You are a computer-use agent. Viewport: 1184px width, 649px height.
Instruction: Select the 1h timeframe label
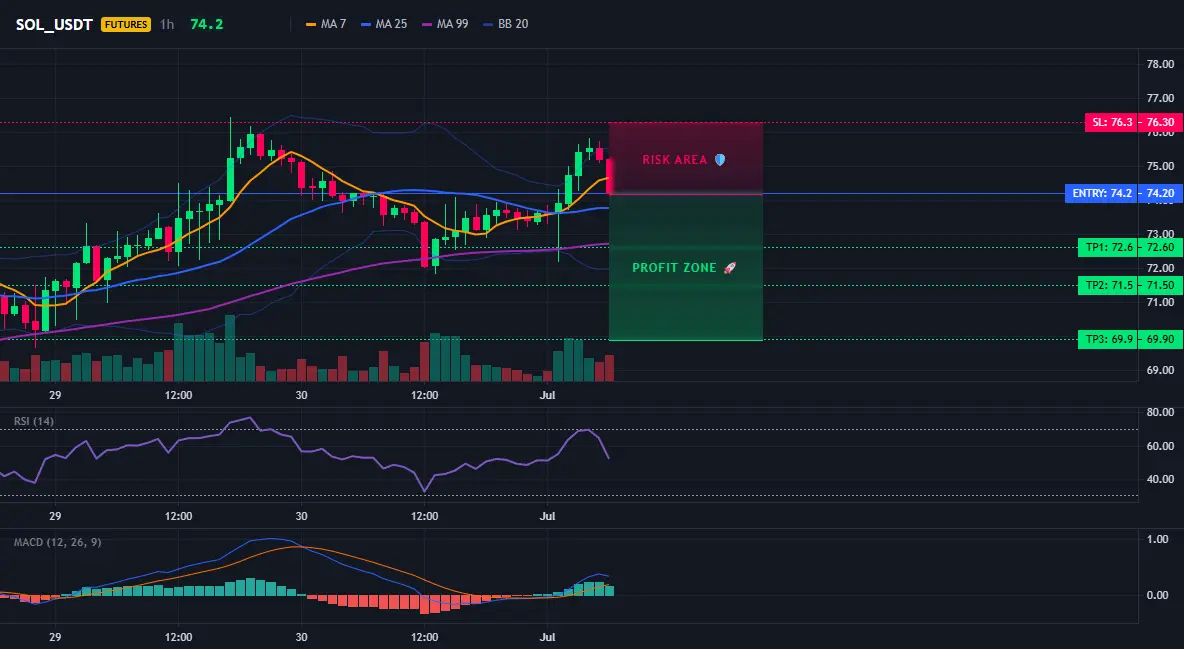(x=167, y=24)
